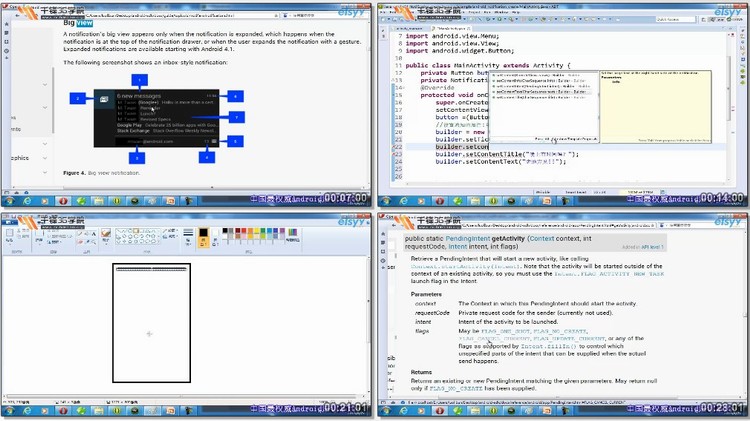The image size is (750, 421).
Task: Select the Pencil tool in Paint
Action: pos(79,233)
